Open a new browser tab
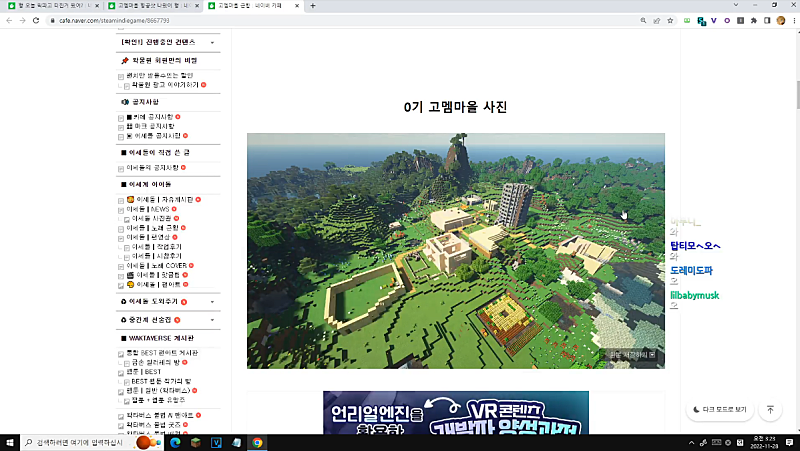The image size is (800, 451). tap(313, 6)
